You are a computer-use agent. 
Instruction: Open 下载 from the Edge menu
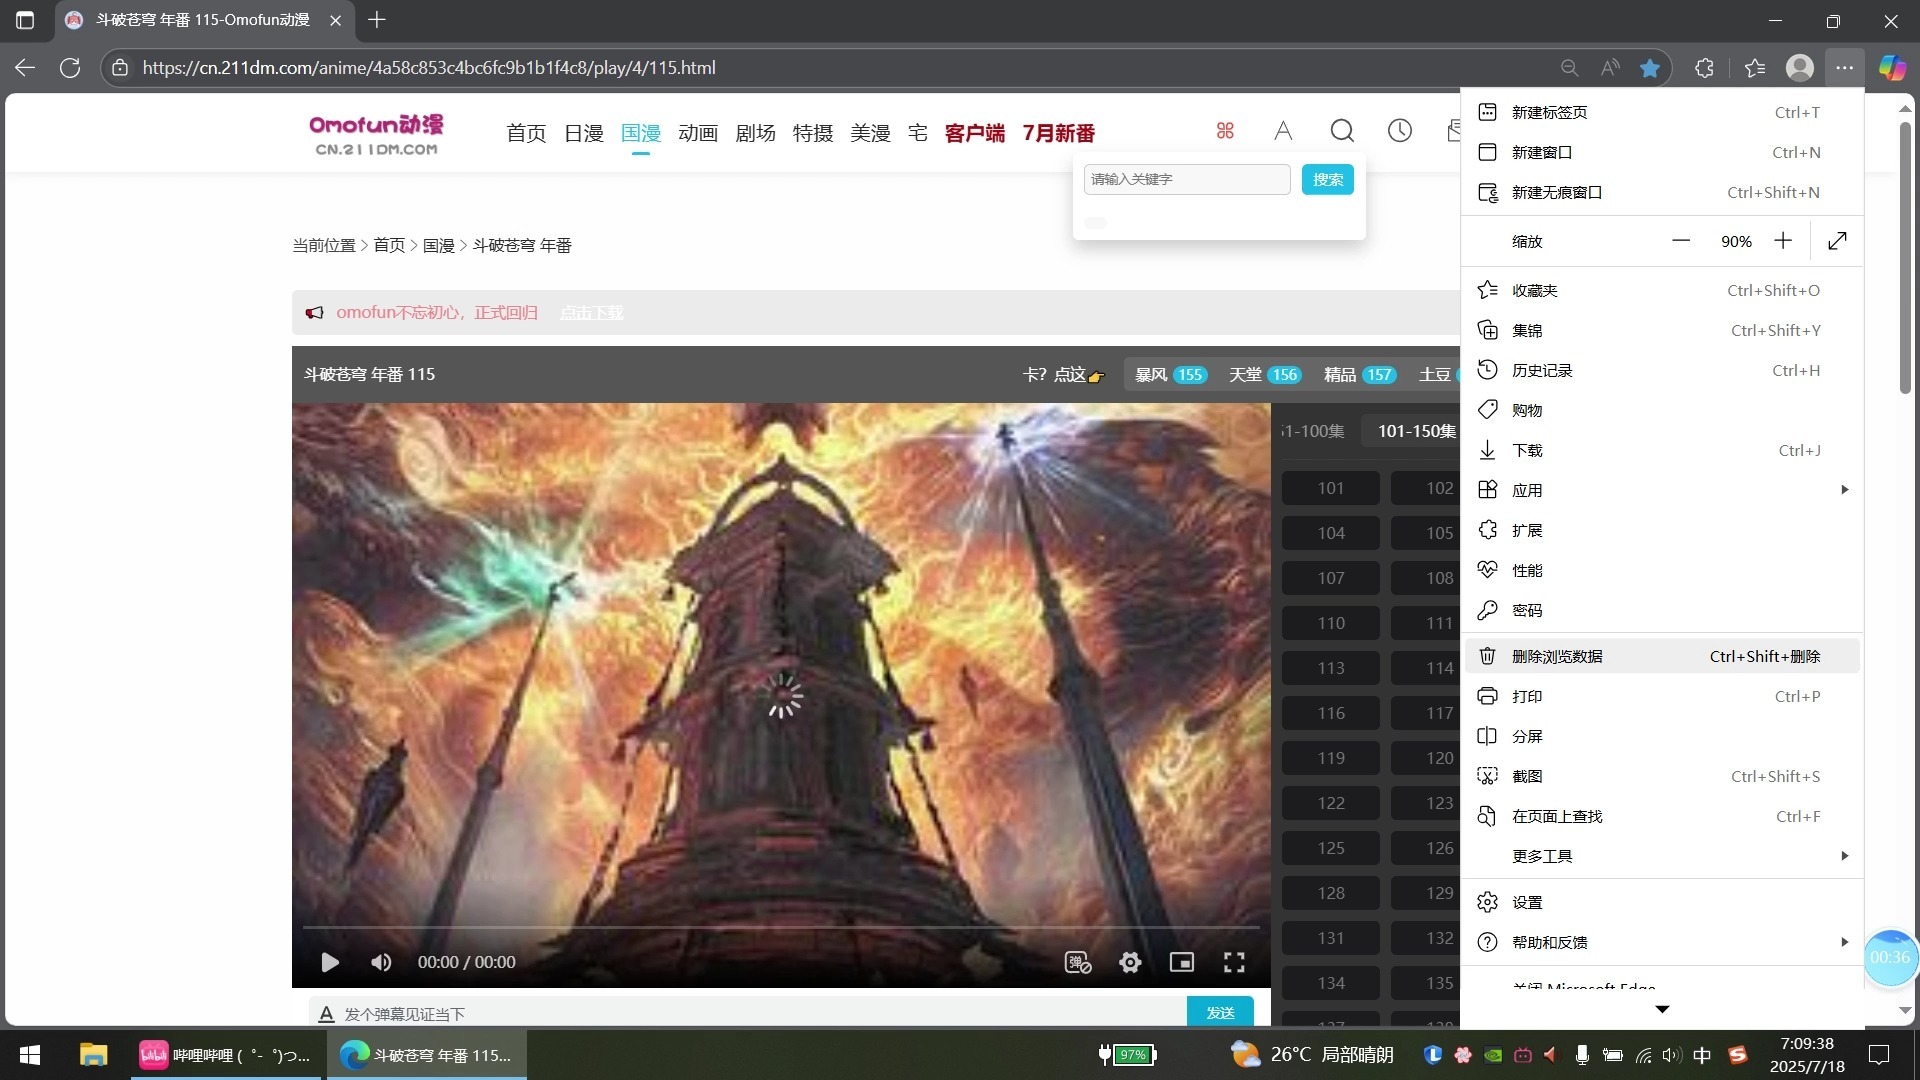pos(1662,450)
